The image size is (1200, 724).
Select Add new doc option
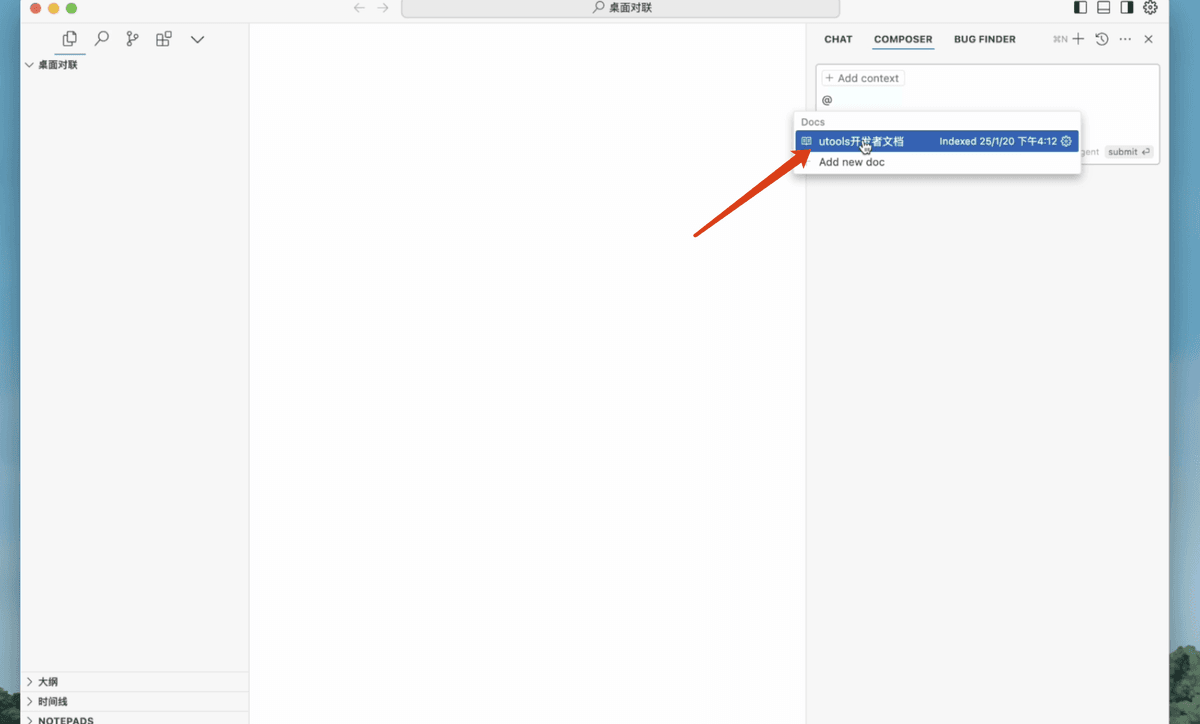[851, 162]
